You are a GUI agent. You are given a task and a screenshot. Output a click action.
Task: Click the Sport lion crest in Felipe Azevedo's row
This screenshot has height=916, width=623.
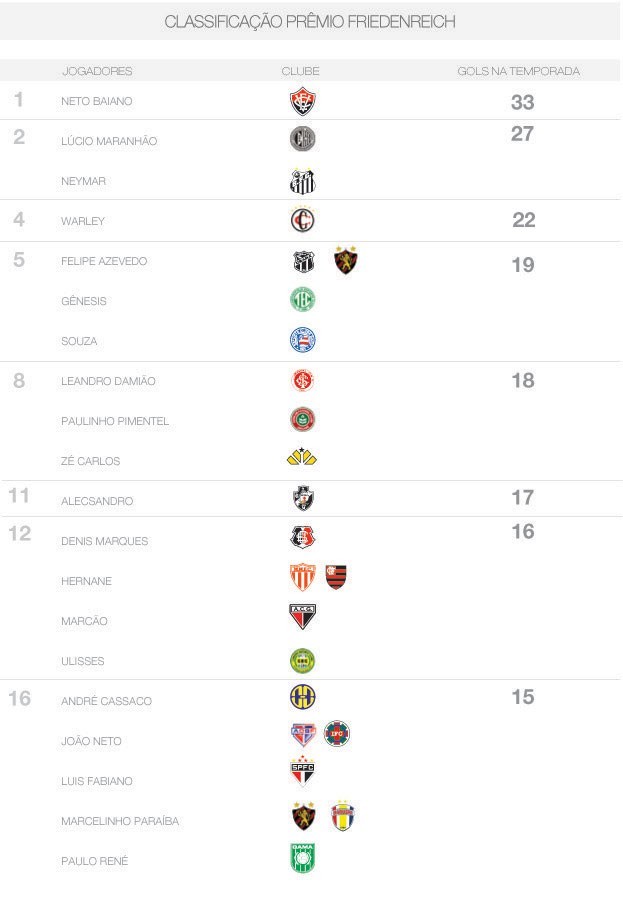click(x=346, y=261)
